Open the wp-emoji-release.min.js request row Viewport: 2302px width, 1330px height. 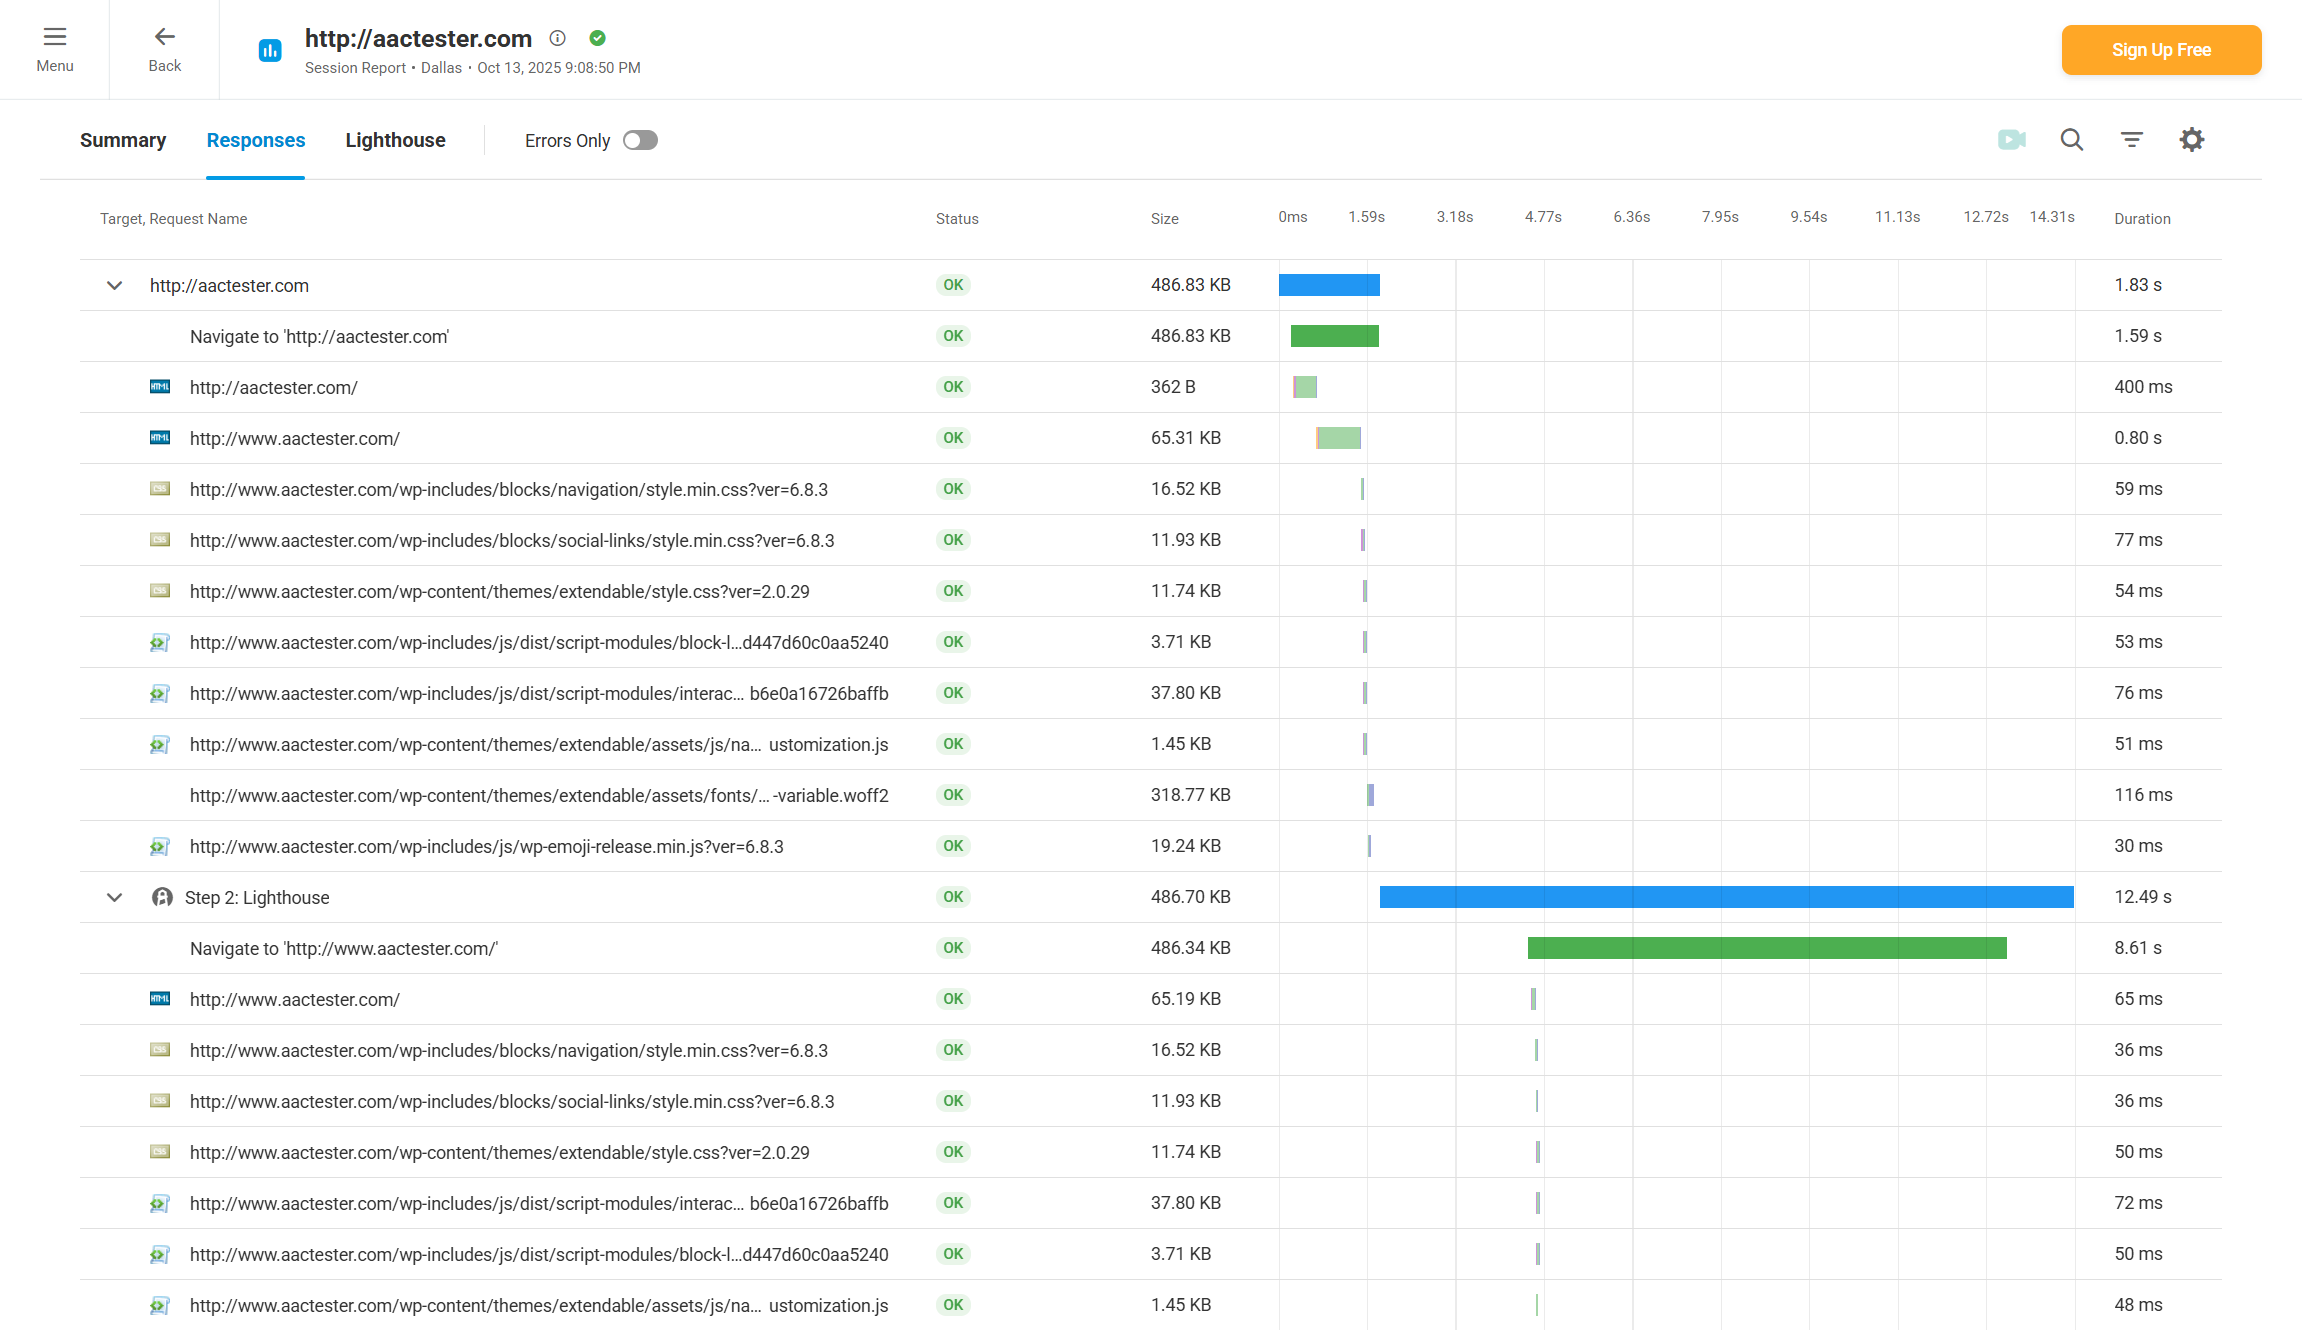pyautogui.click(x=486, y=847)
